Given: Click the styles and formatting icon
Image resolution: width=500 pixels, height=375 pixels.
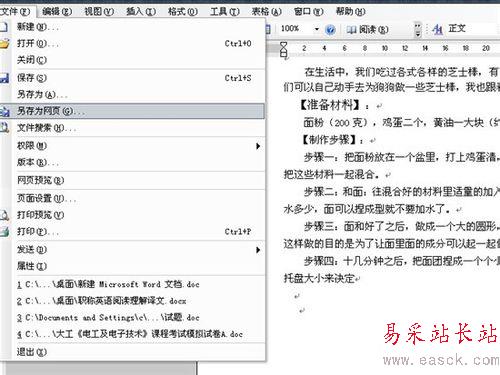Looking at the screenshot, I should tap(437, 30).
